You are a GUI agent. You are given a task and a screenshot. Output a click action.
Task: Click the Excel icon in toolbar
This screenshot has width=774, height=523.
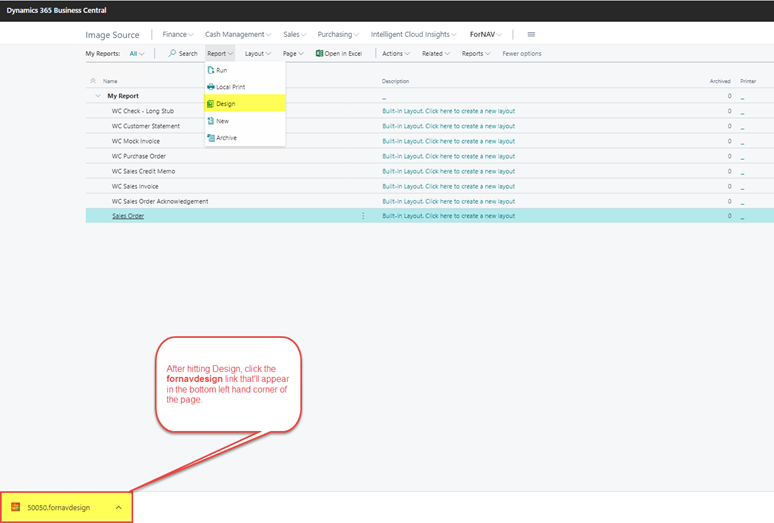click(x=319, y=53)
